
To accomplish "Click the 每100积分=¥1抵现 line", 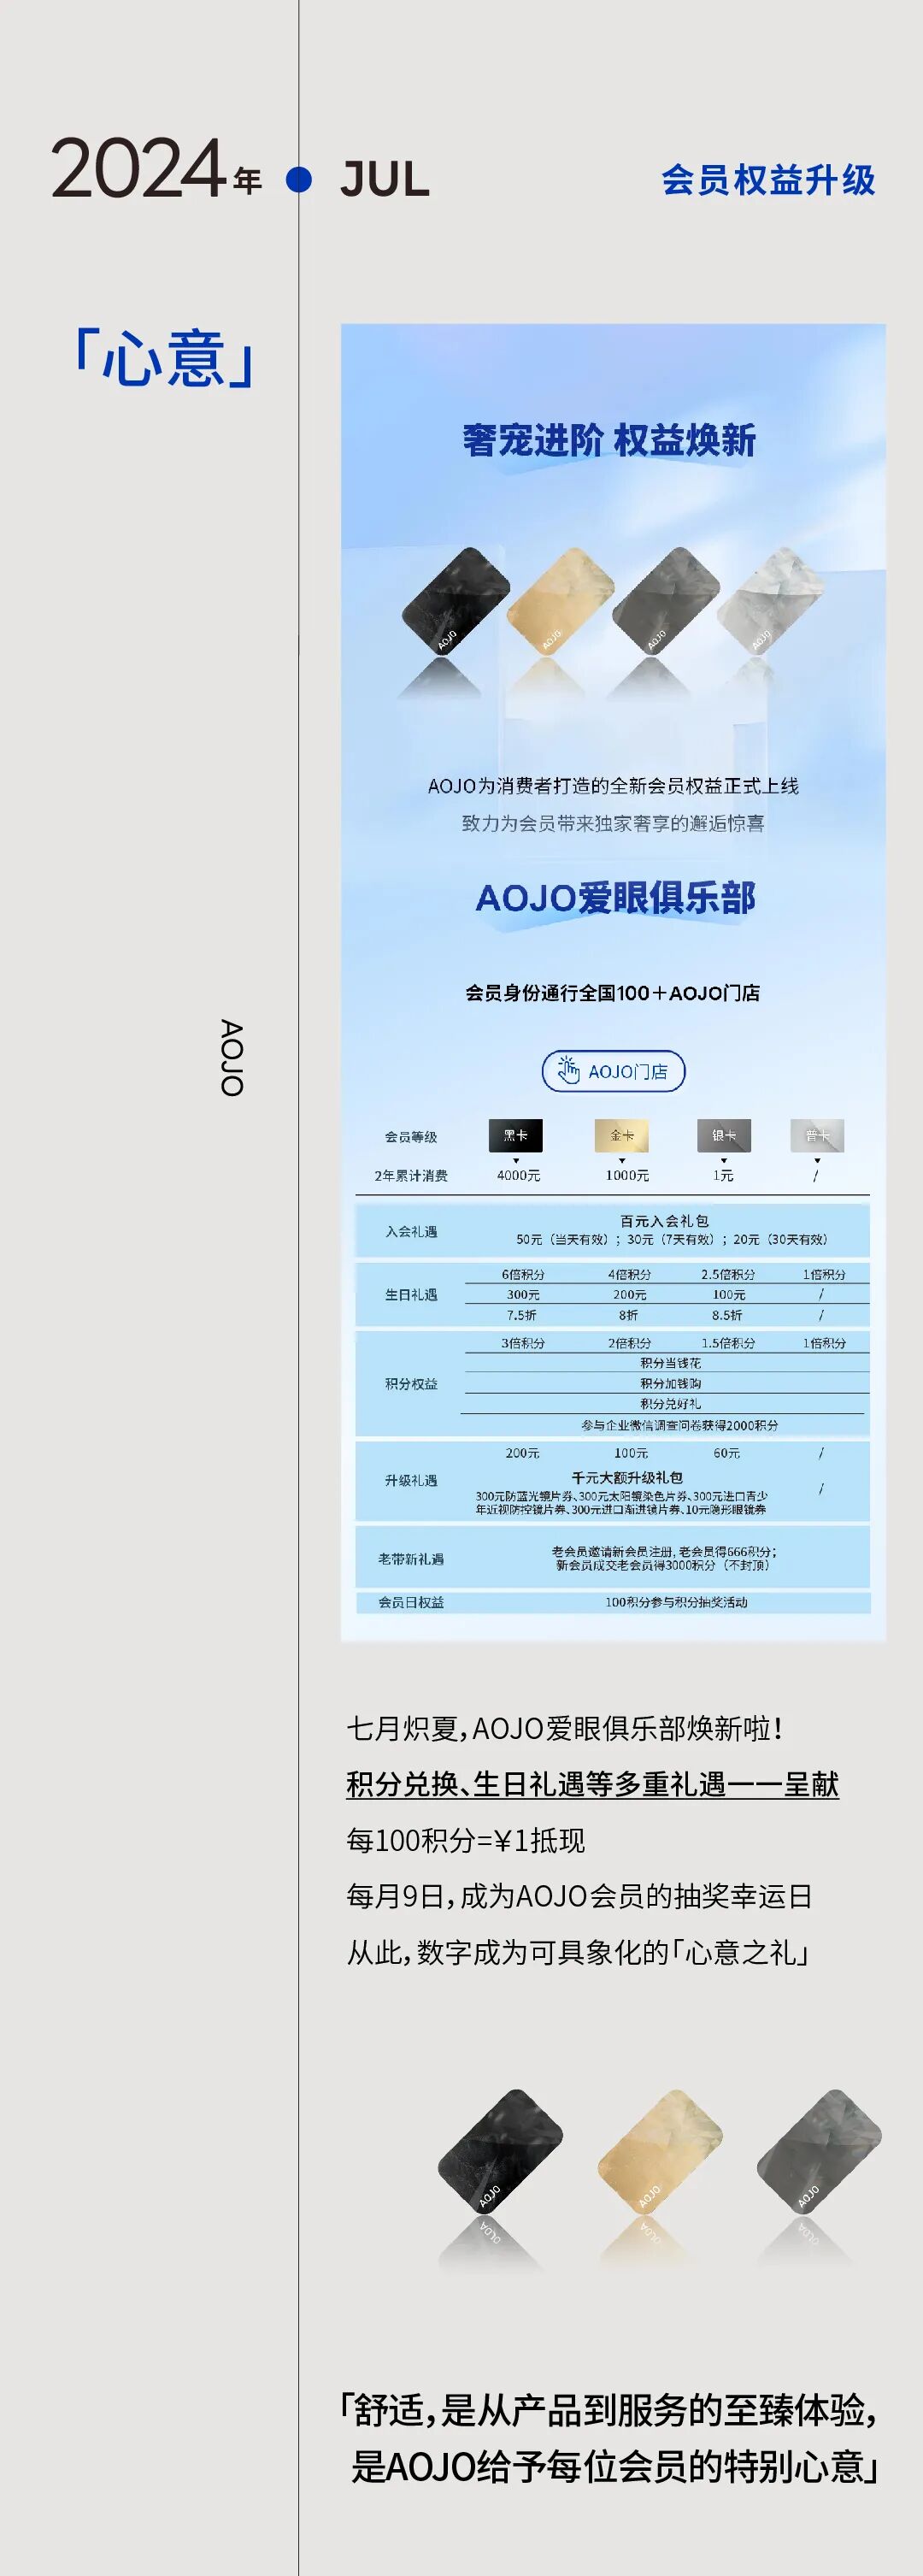I will (466, 1840).
